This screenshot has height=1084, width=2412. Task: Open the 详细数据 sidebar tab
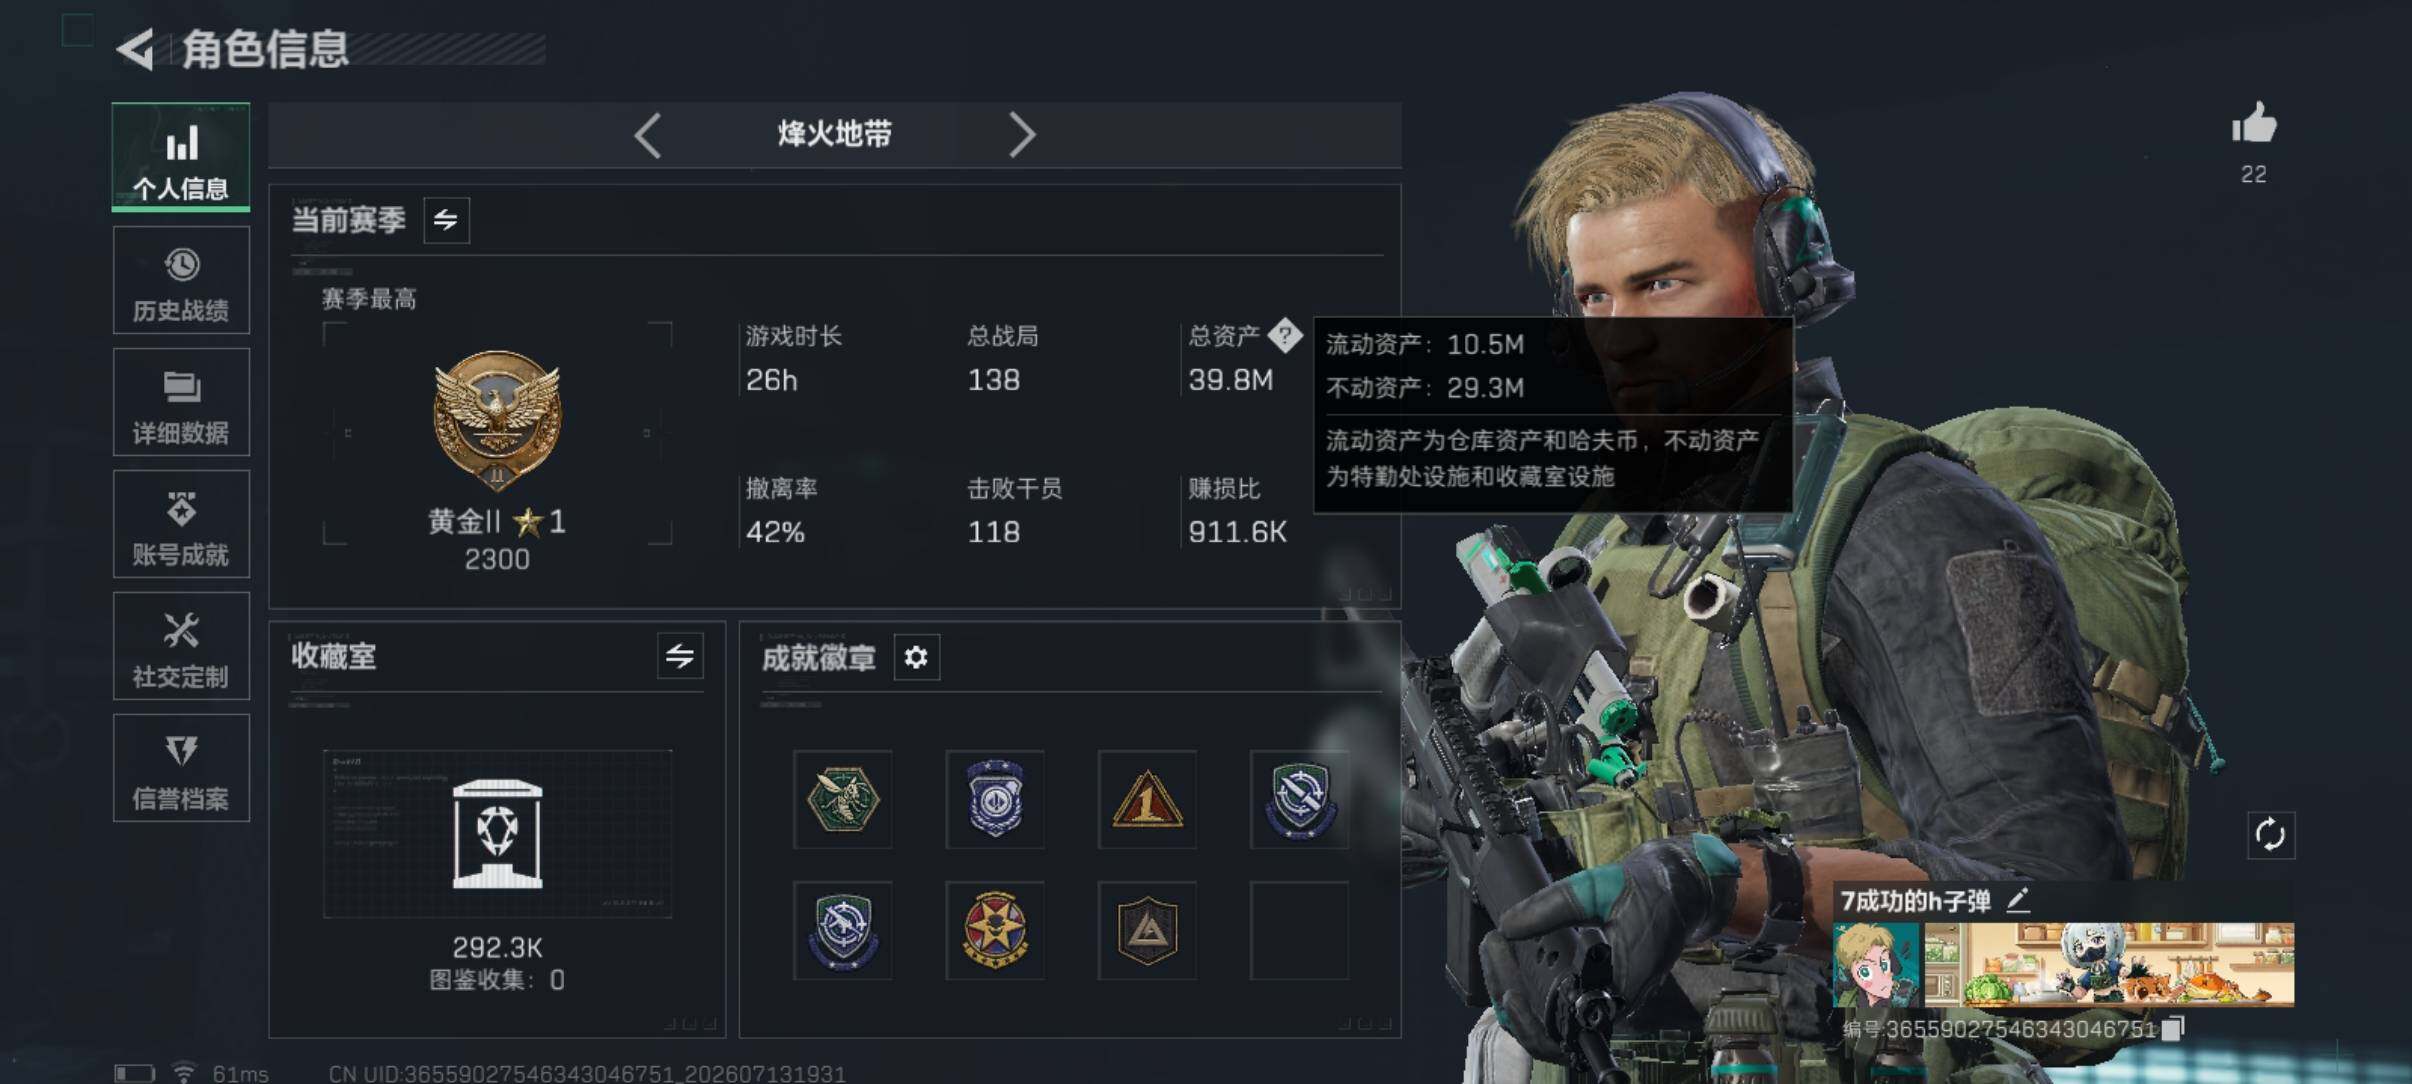tap(181, 403)
